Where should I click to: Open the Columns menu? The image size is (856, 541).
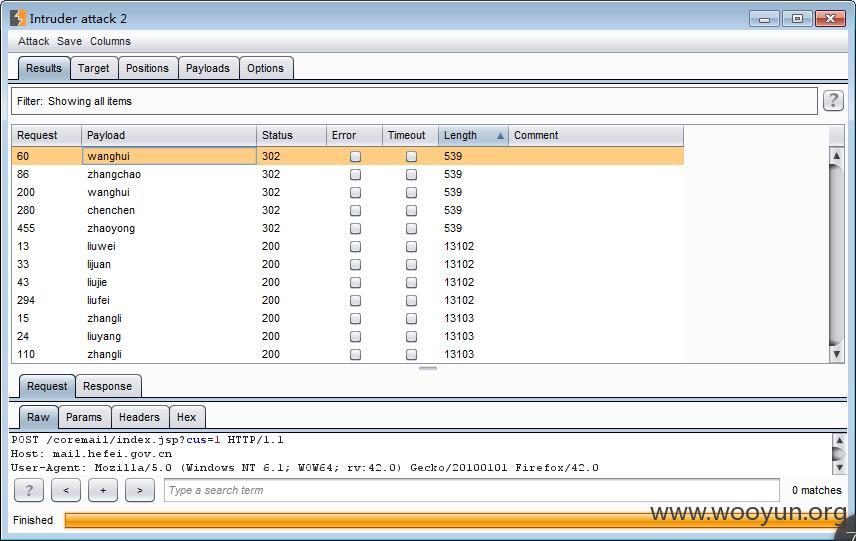(x=110, y=41)
